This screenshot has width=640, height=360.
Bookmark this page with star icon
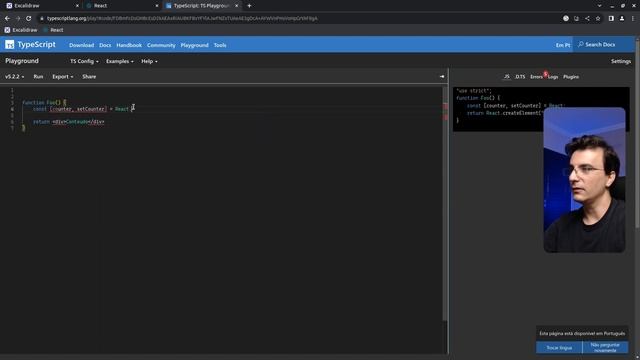point(598,18)
